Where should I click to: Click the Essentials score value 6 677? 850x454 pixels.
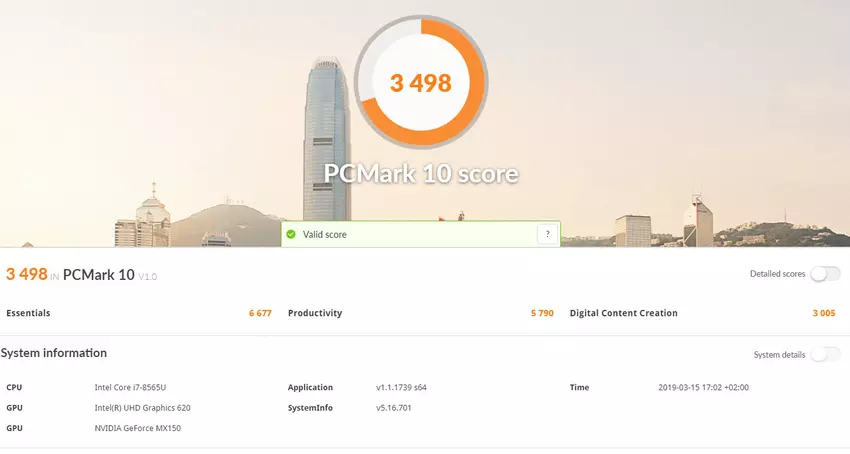(260, 313)
